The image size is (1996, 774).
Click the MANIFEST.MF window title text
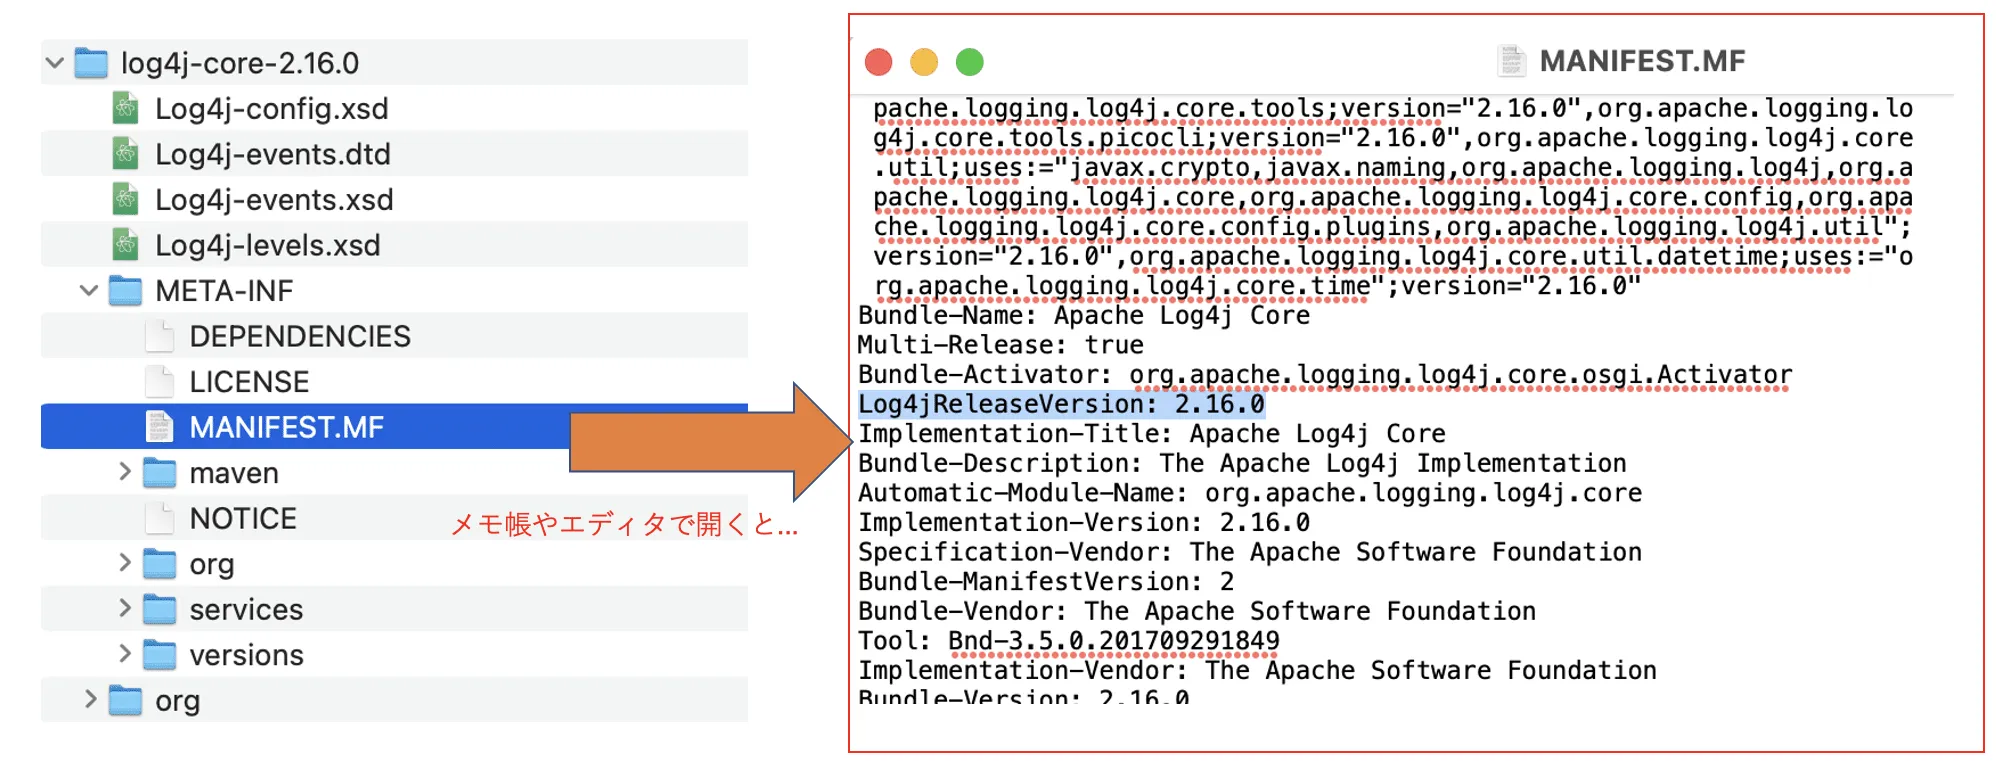tap(1642, 61)
